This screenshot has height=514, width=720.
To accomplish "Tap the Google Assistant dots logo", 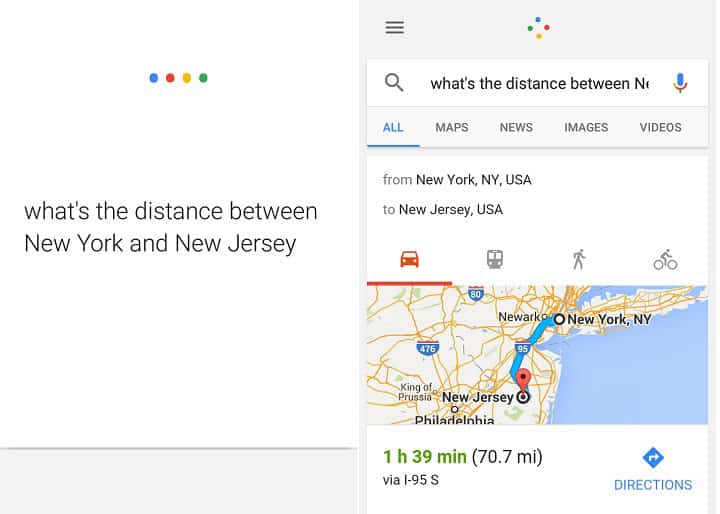I will pos(538,28).
